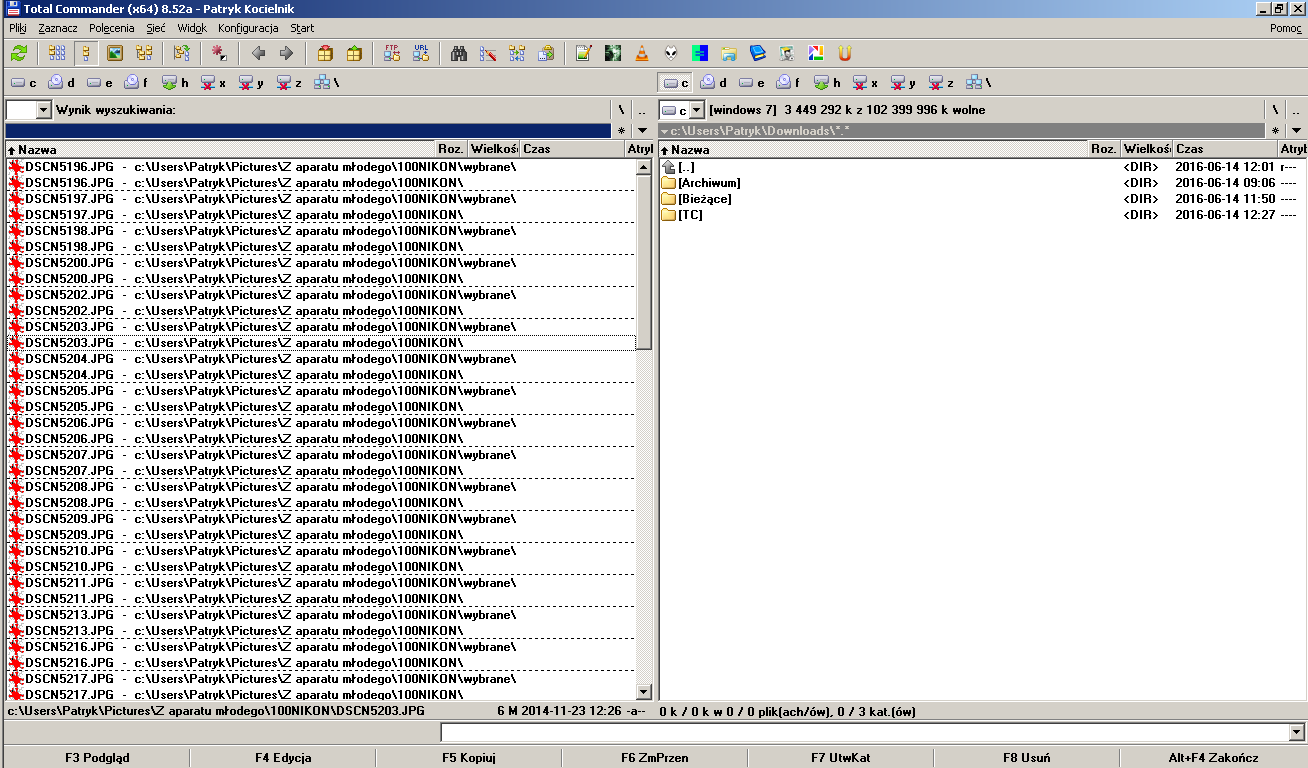Screen dimensions: 1308x768
Task: Open the URL new connection icon
Action: tap(421, 53)
